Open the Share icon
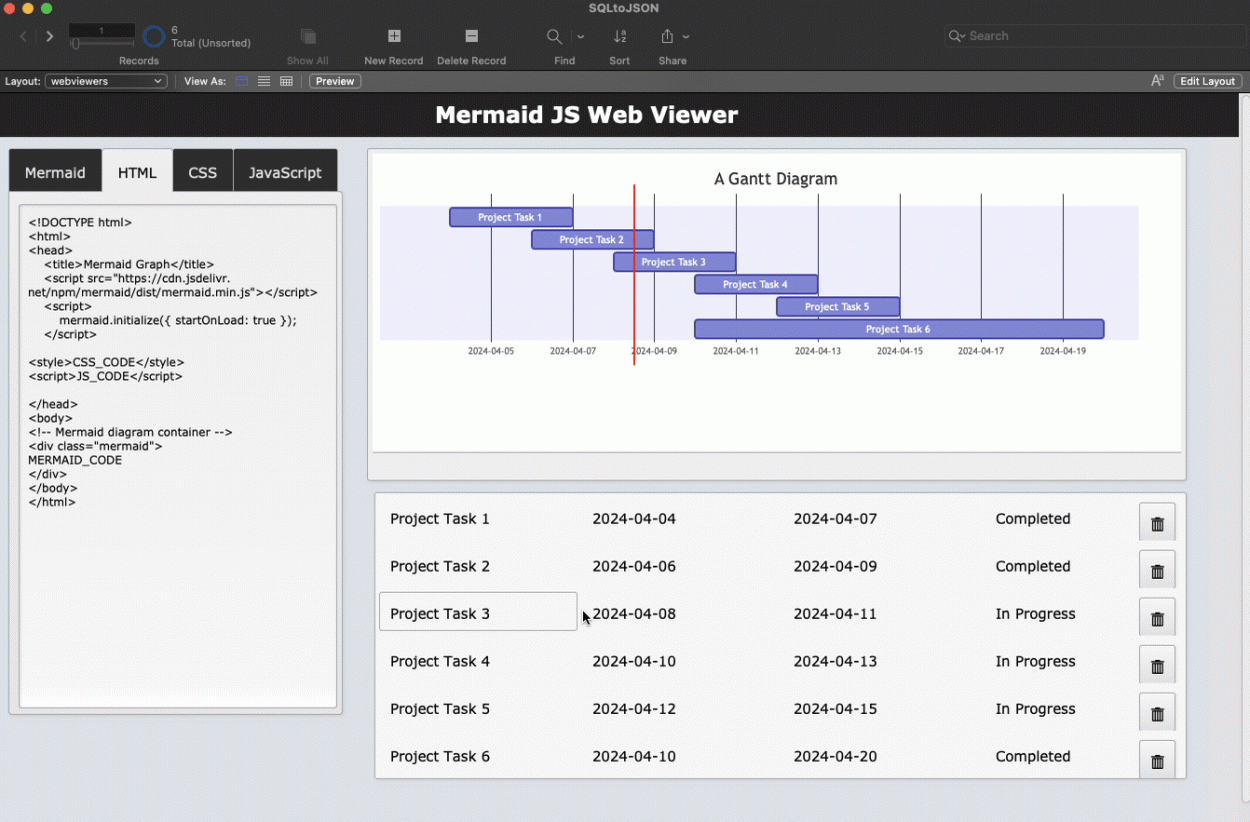 click(x=668, y=36)
